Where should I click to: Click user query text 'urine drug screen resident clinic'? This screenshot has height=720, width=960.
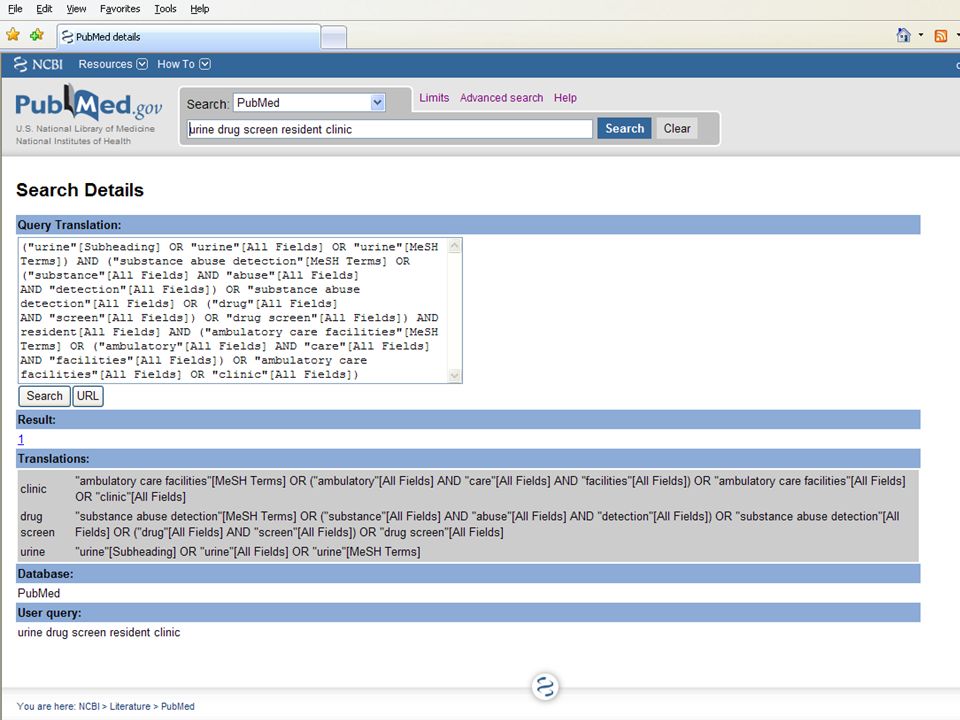tap(99, 632)
